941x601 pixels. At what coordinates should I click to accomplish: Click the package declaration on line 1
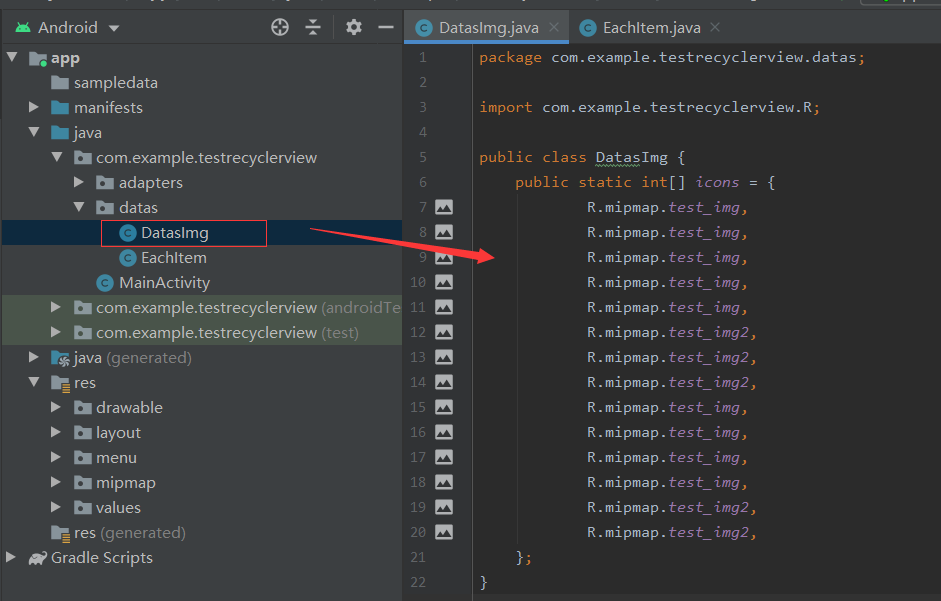pyautogui.click(x=672, y=58)
